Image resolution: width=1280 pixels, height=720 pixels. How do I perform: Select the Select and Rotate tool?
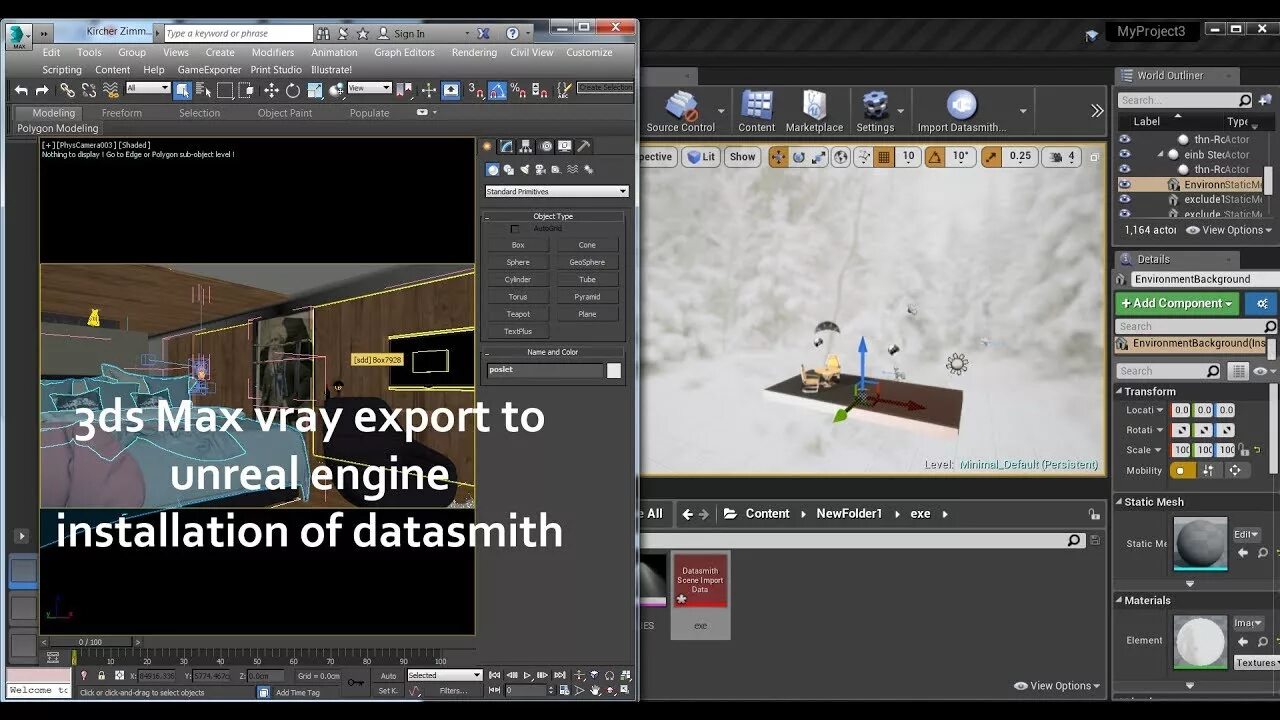tap(292, 90)
